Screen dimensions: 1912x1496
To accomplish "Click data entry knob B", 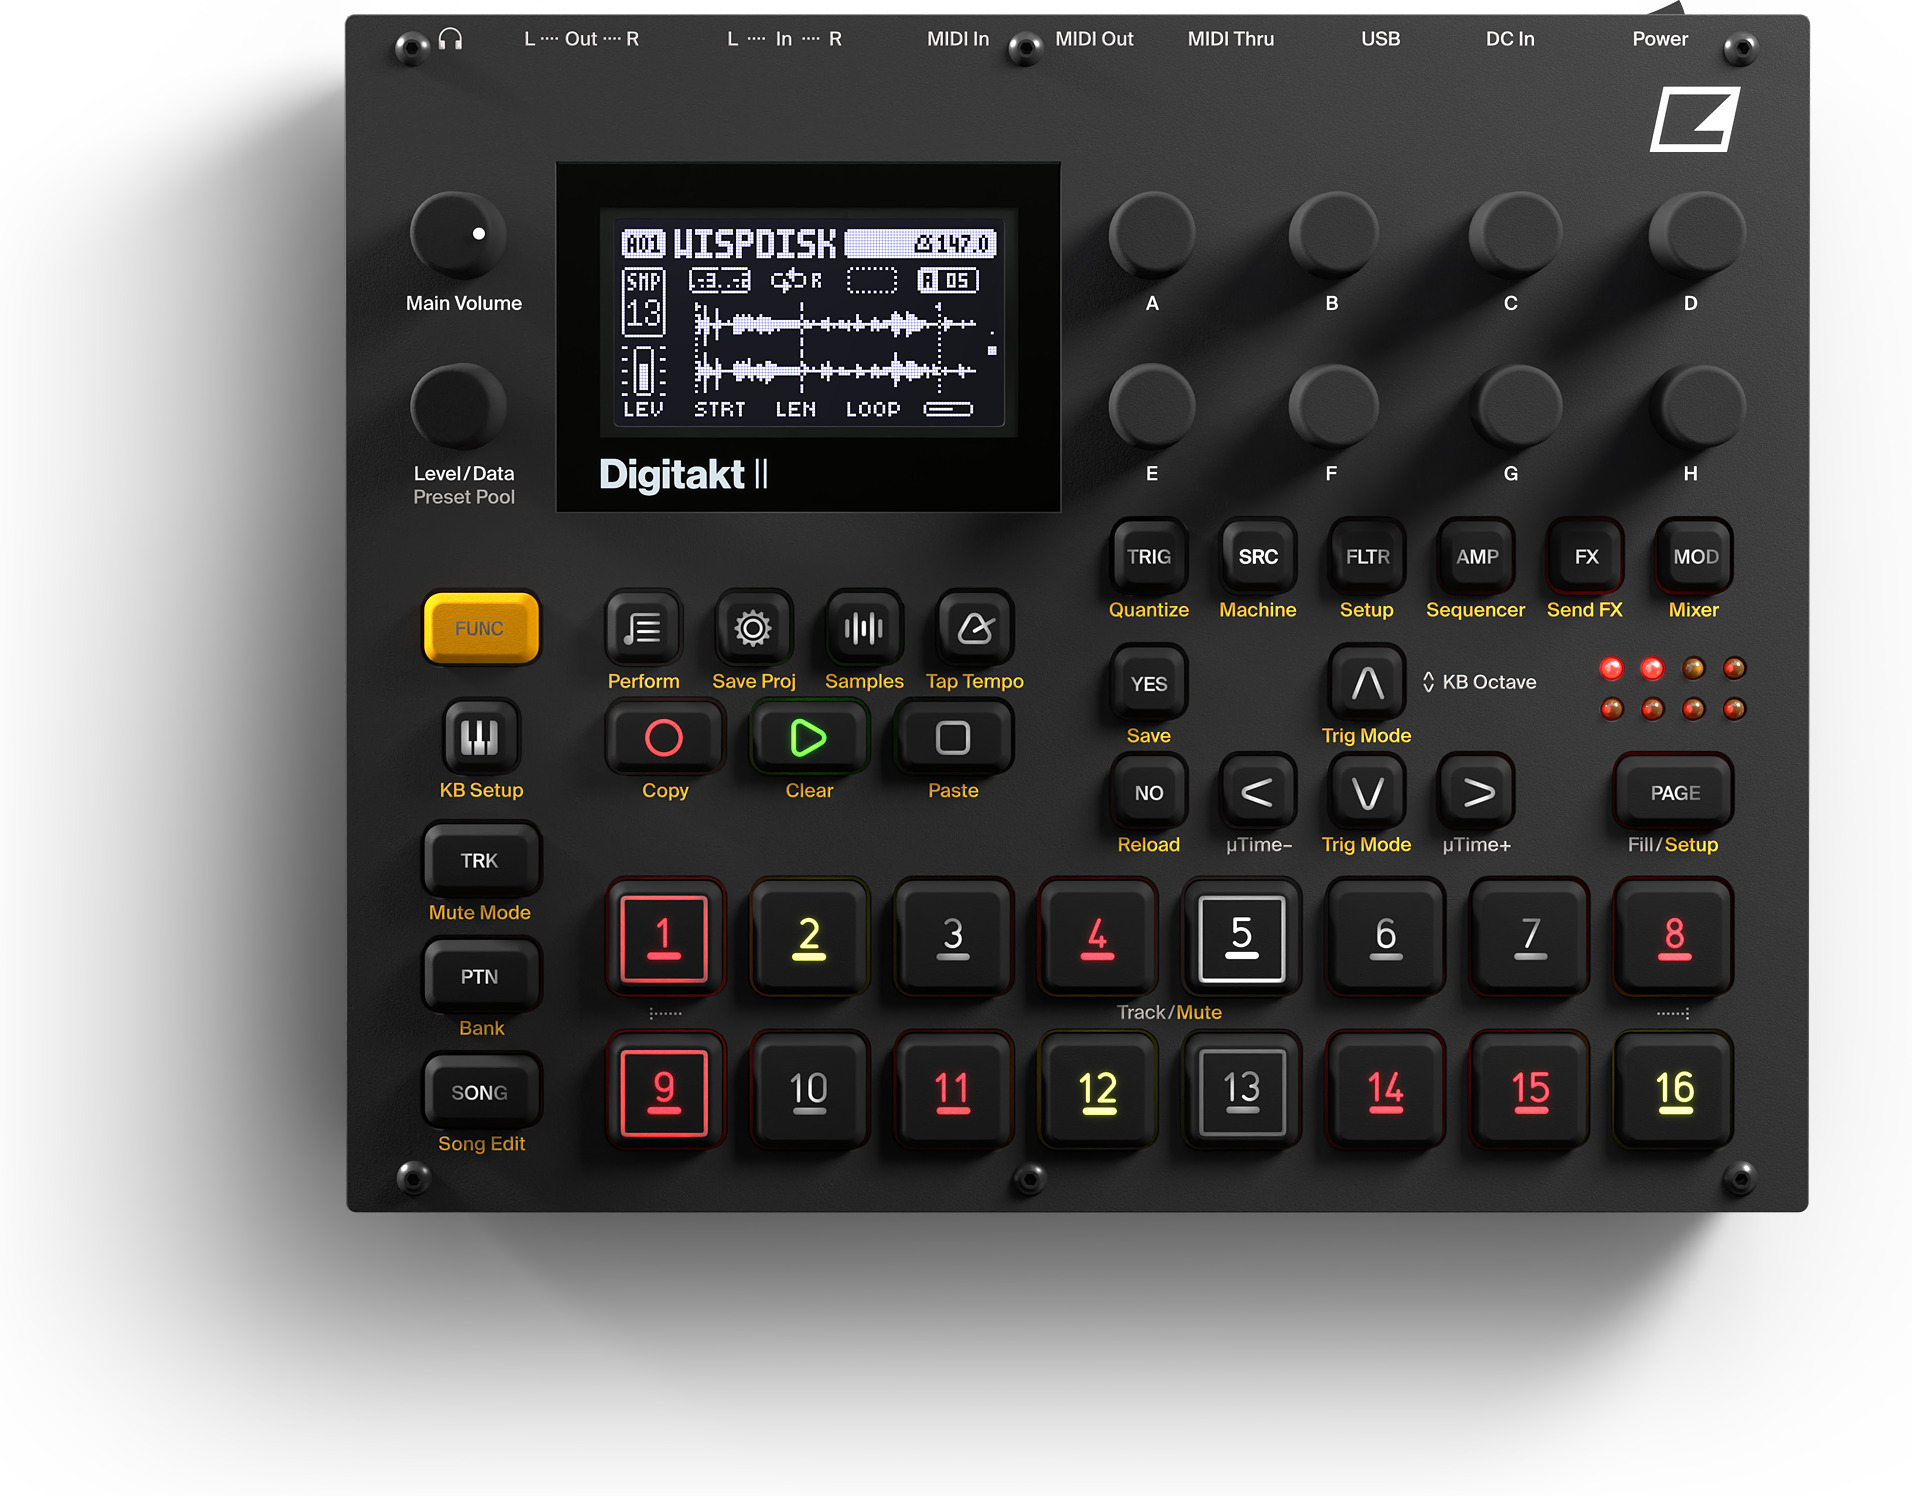I will click(1332, 234).
